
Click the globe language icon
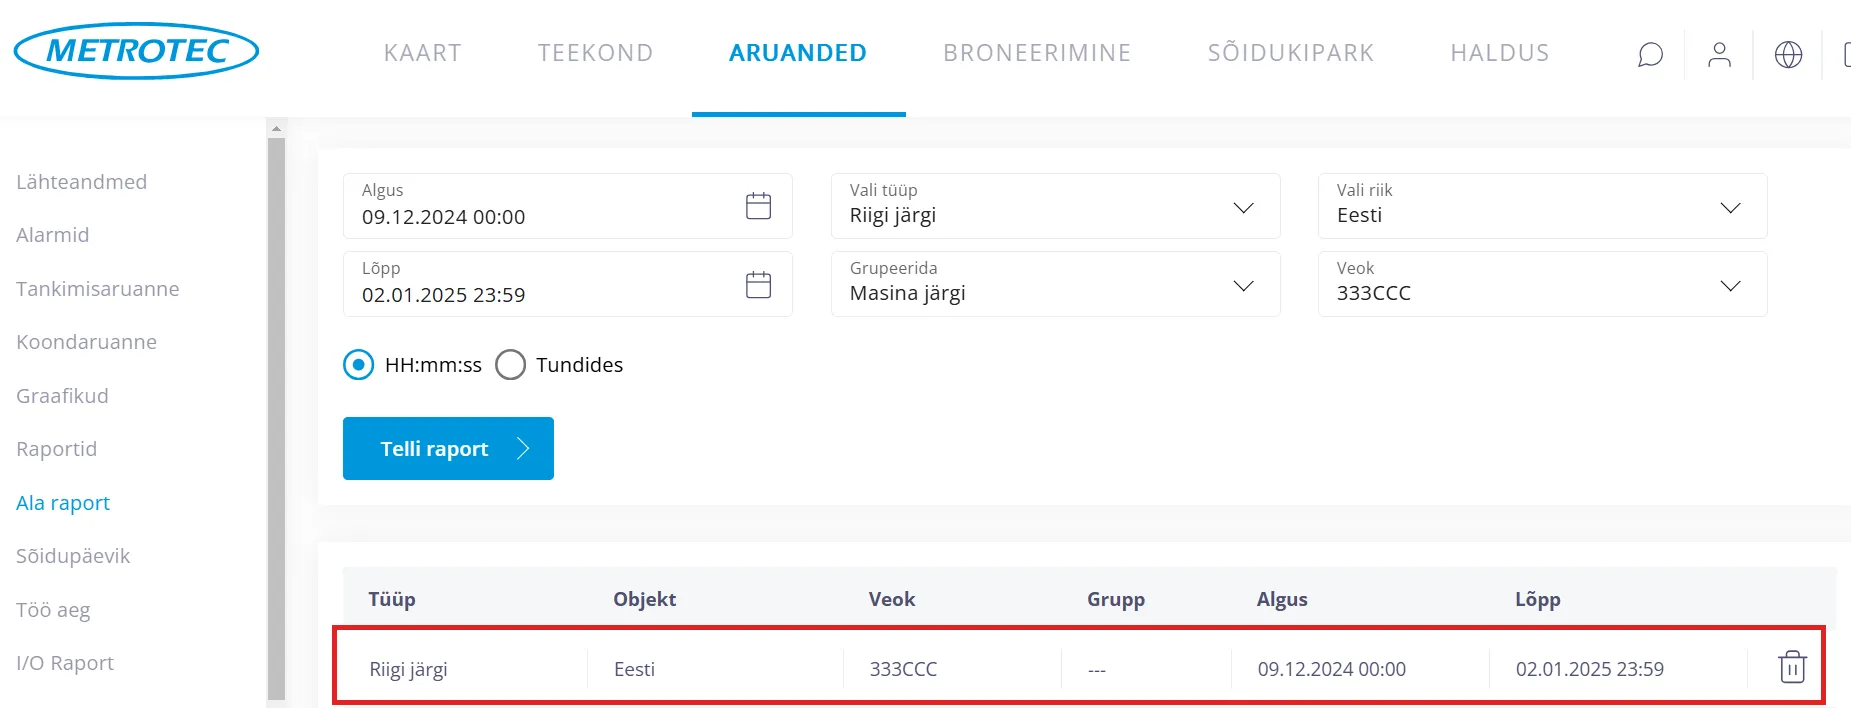click(x=1788, y=54)
